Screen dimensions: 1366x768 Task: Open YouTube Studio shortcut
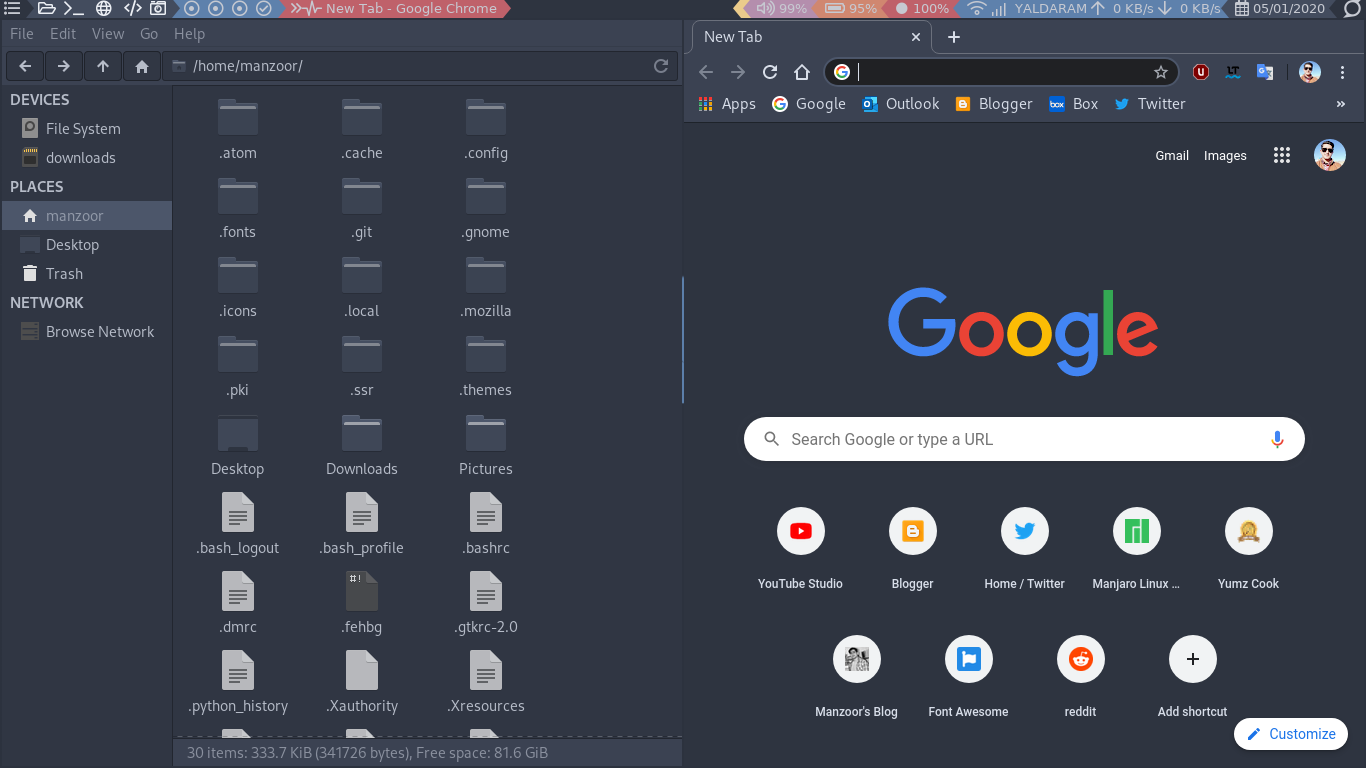click(x=800, y=547)
